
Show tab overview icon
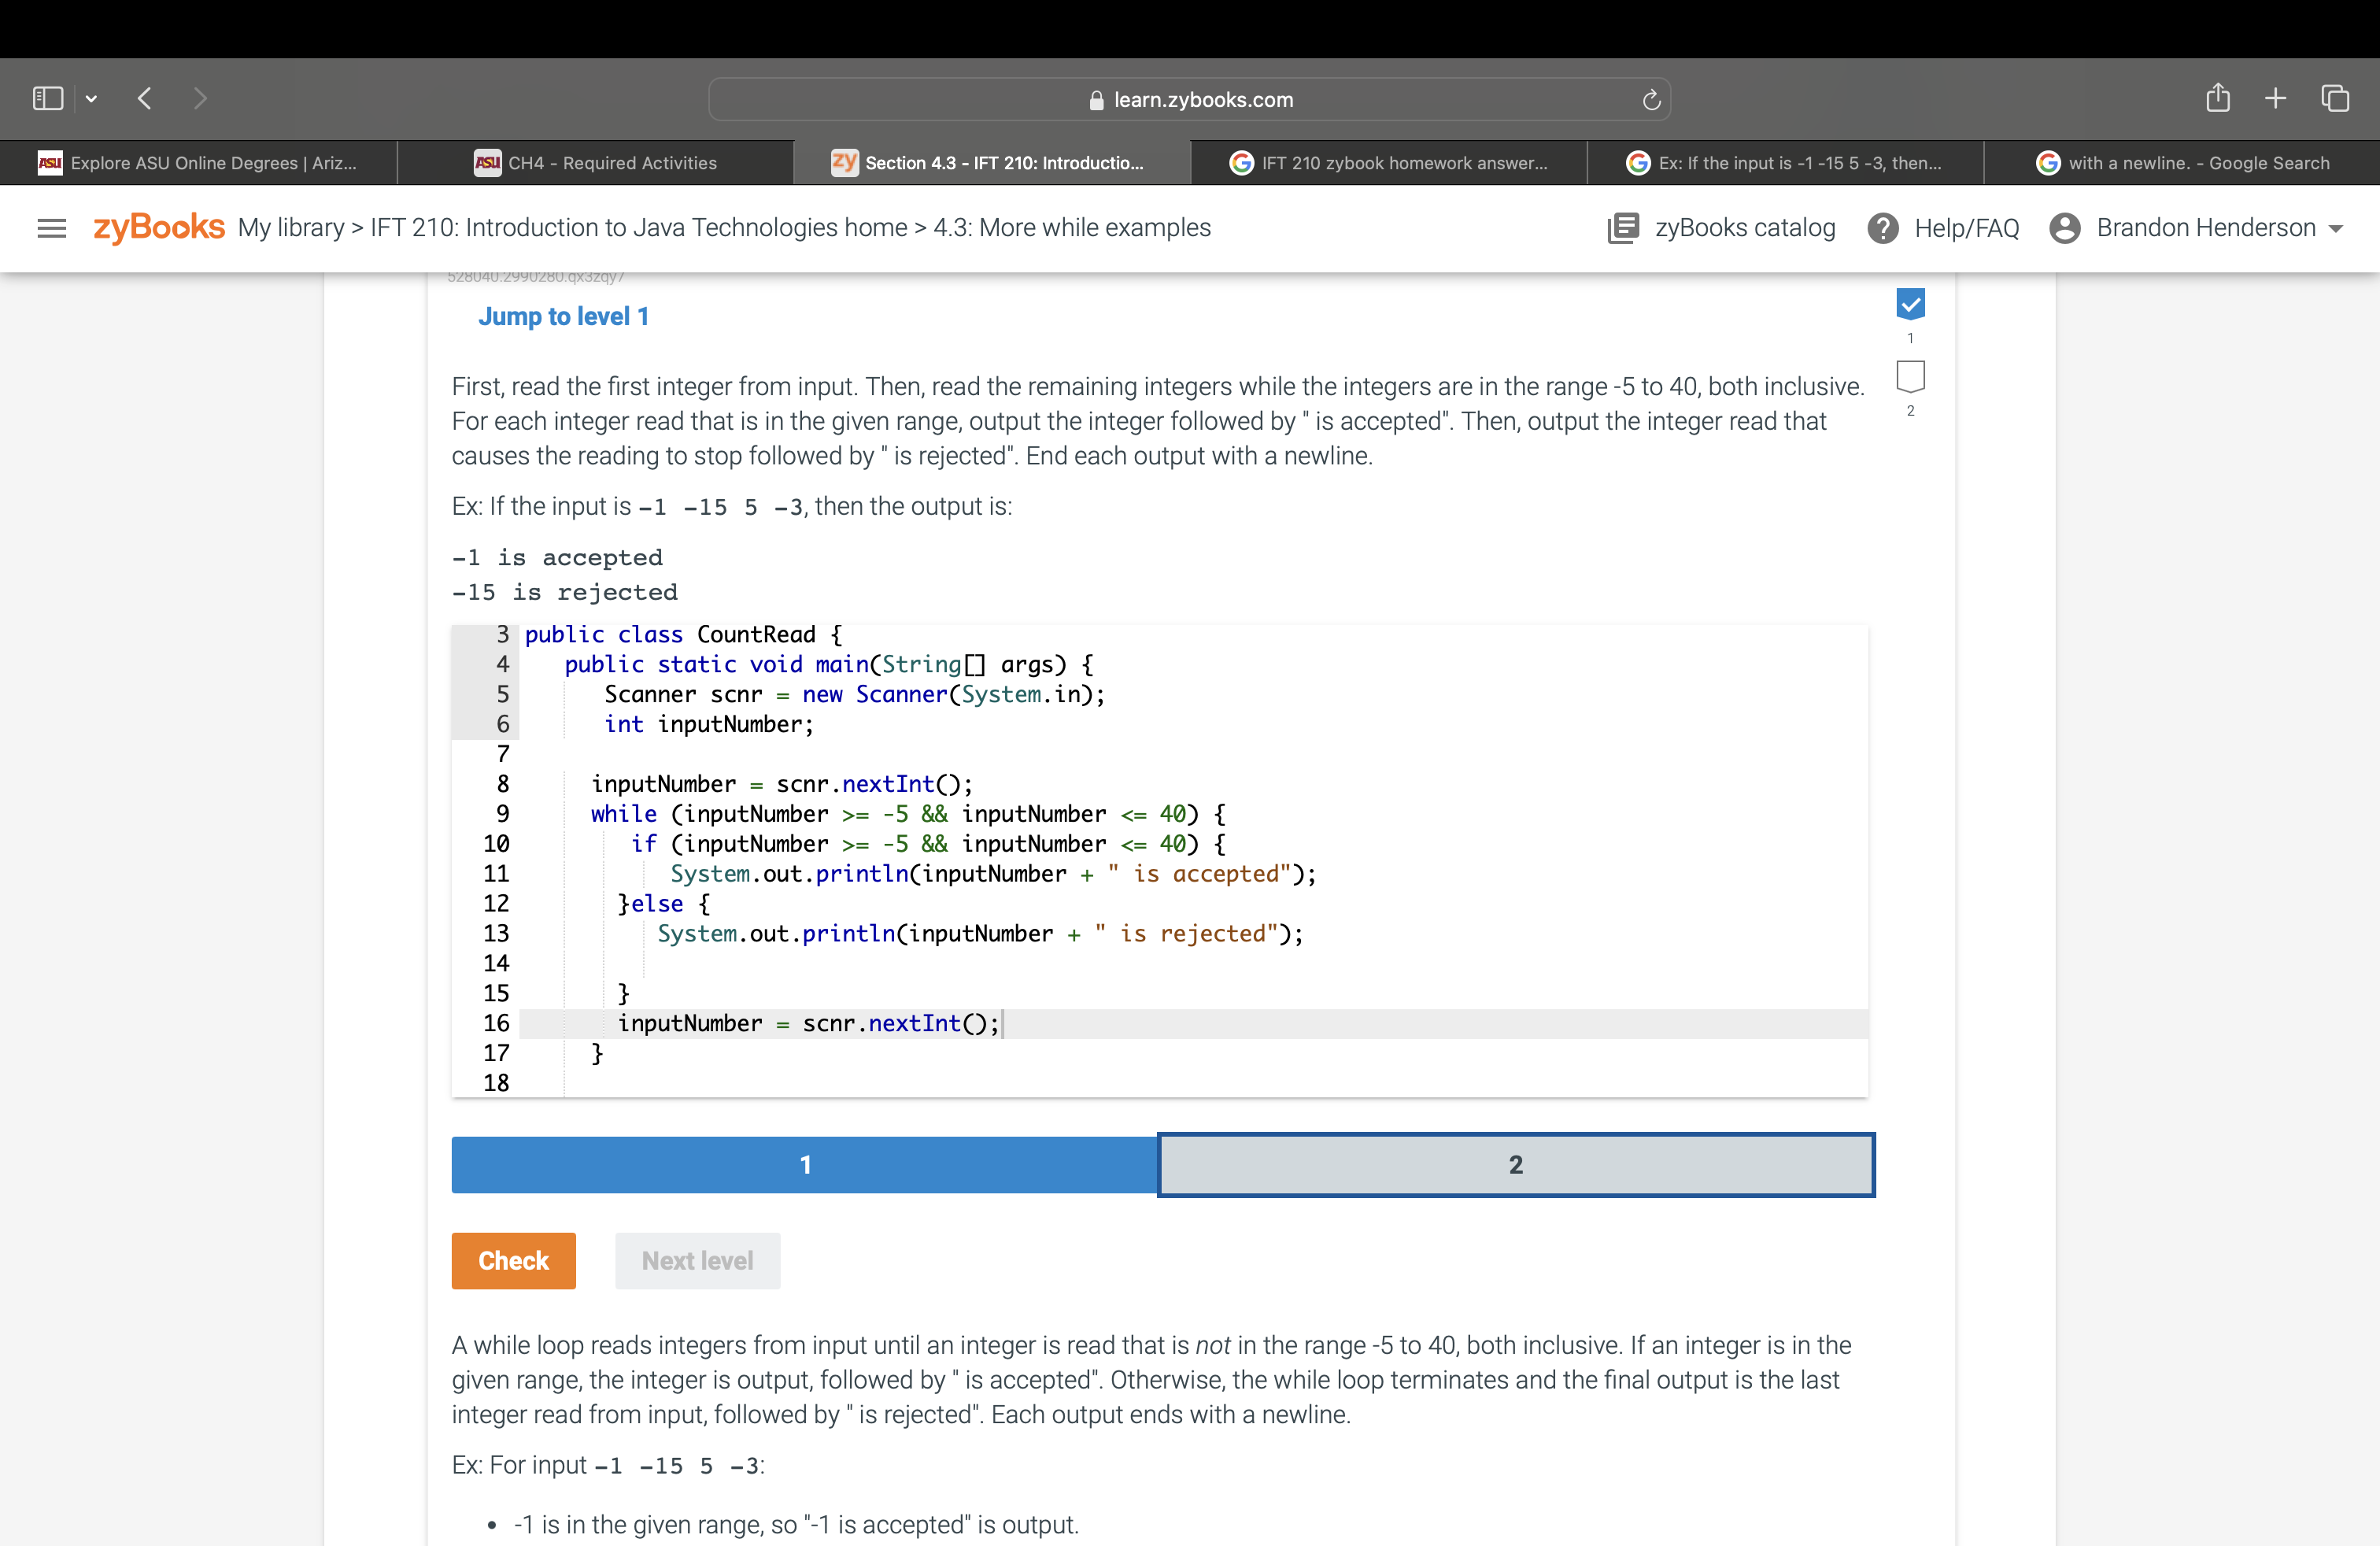2335,98
